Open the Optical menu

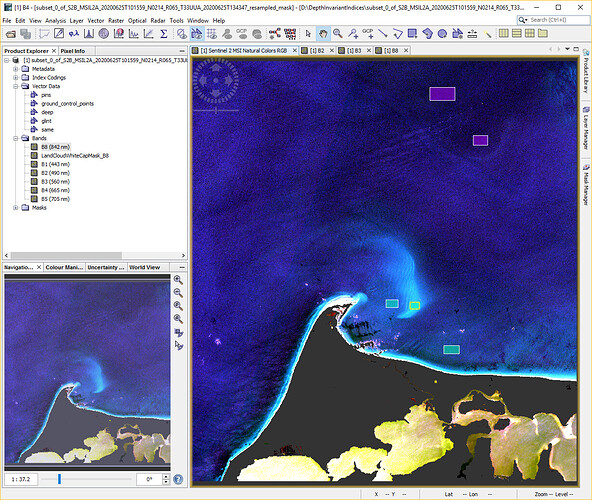click(137, 21)
